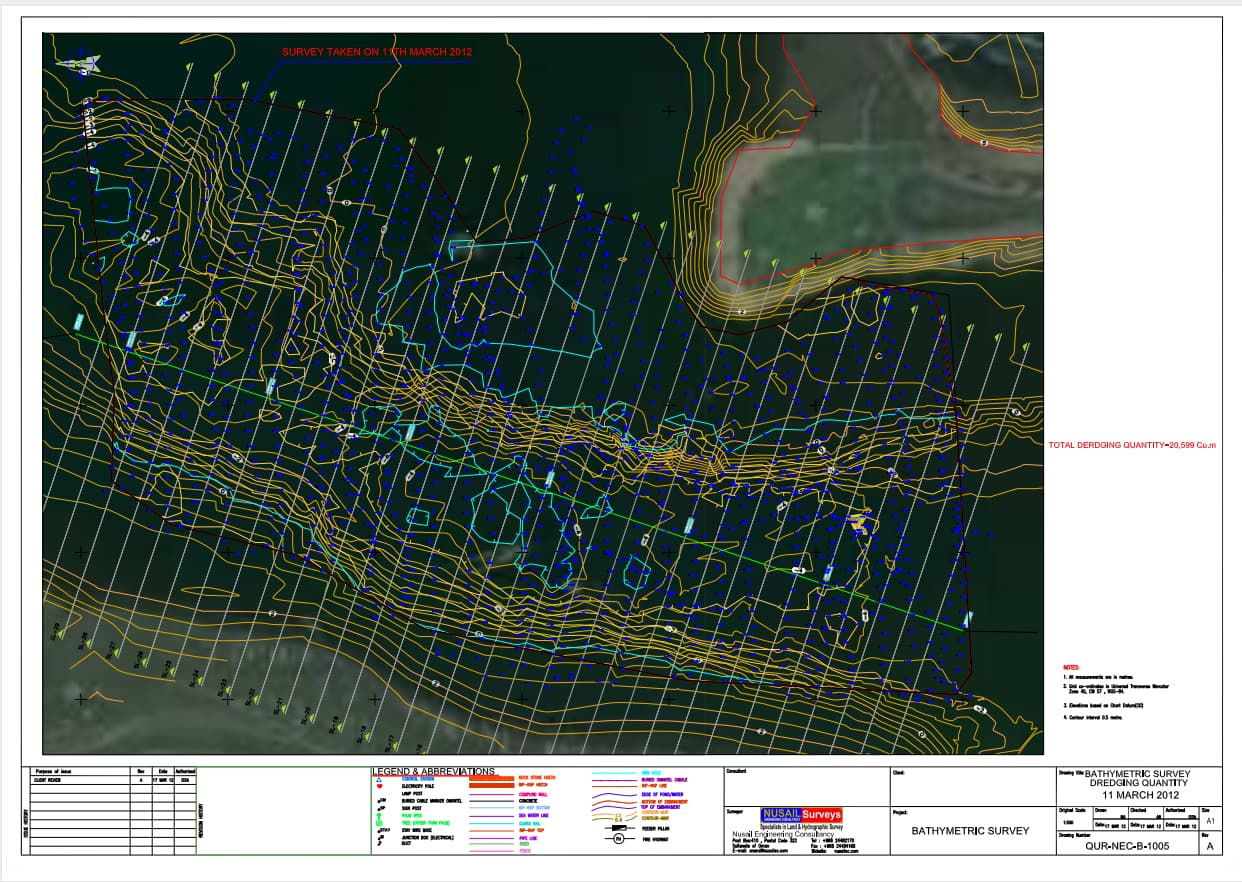Click the 'Consultant' field label

(738, 772)
